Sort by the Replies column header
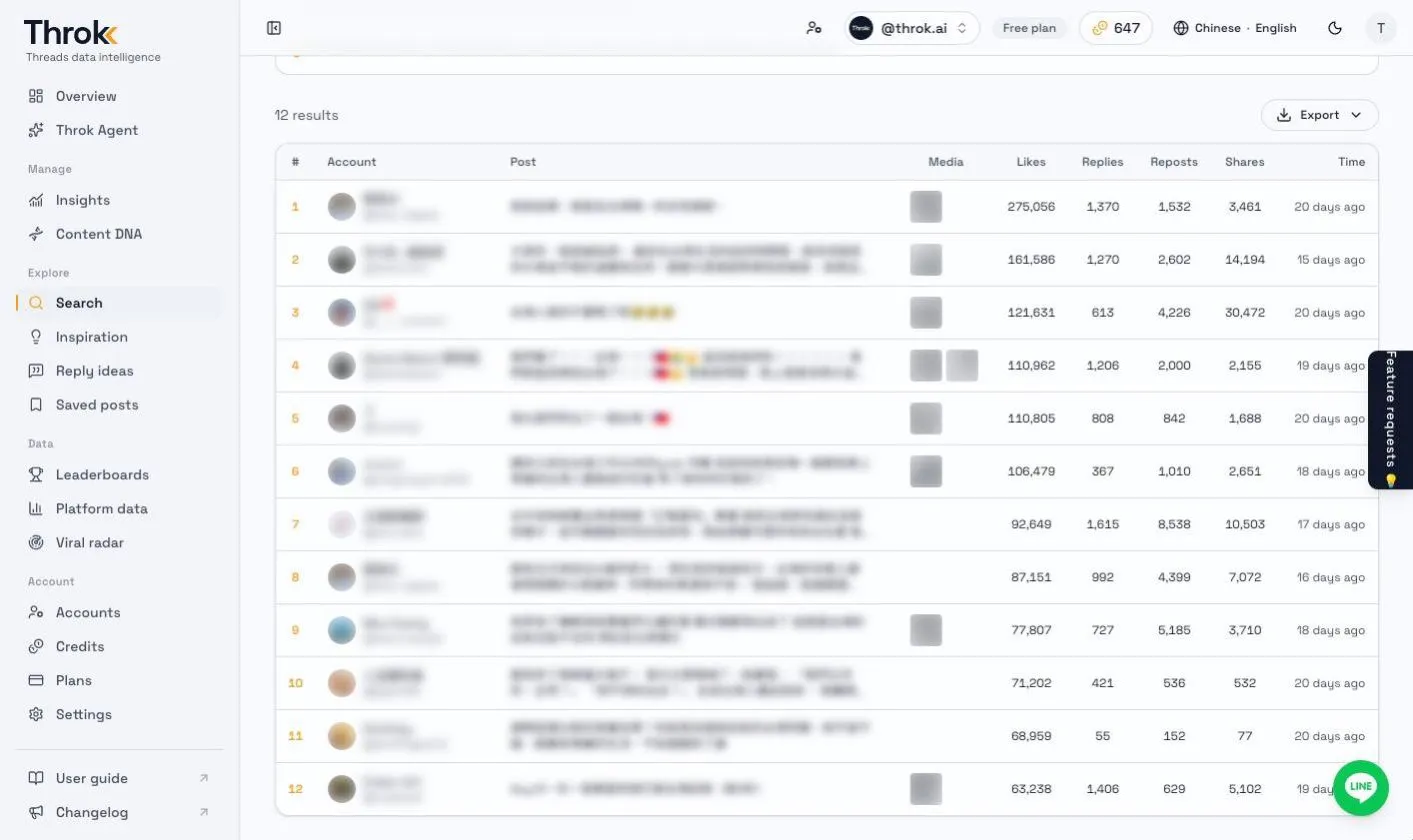1413x840 pixels. (1102, 162)
